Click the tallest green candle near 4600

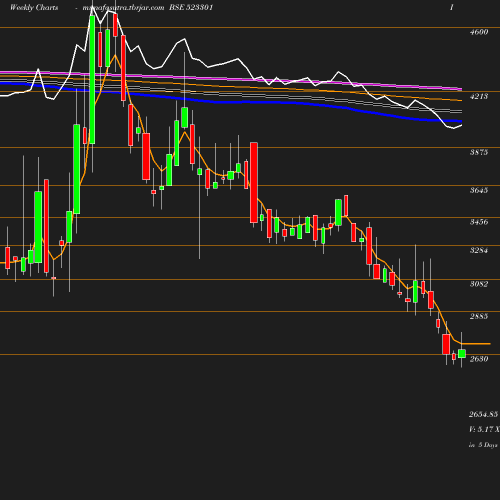point(92,80)
